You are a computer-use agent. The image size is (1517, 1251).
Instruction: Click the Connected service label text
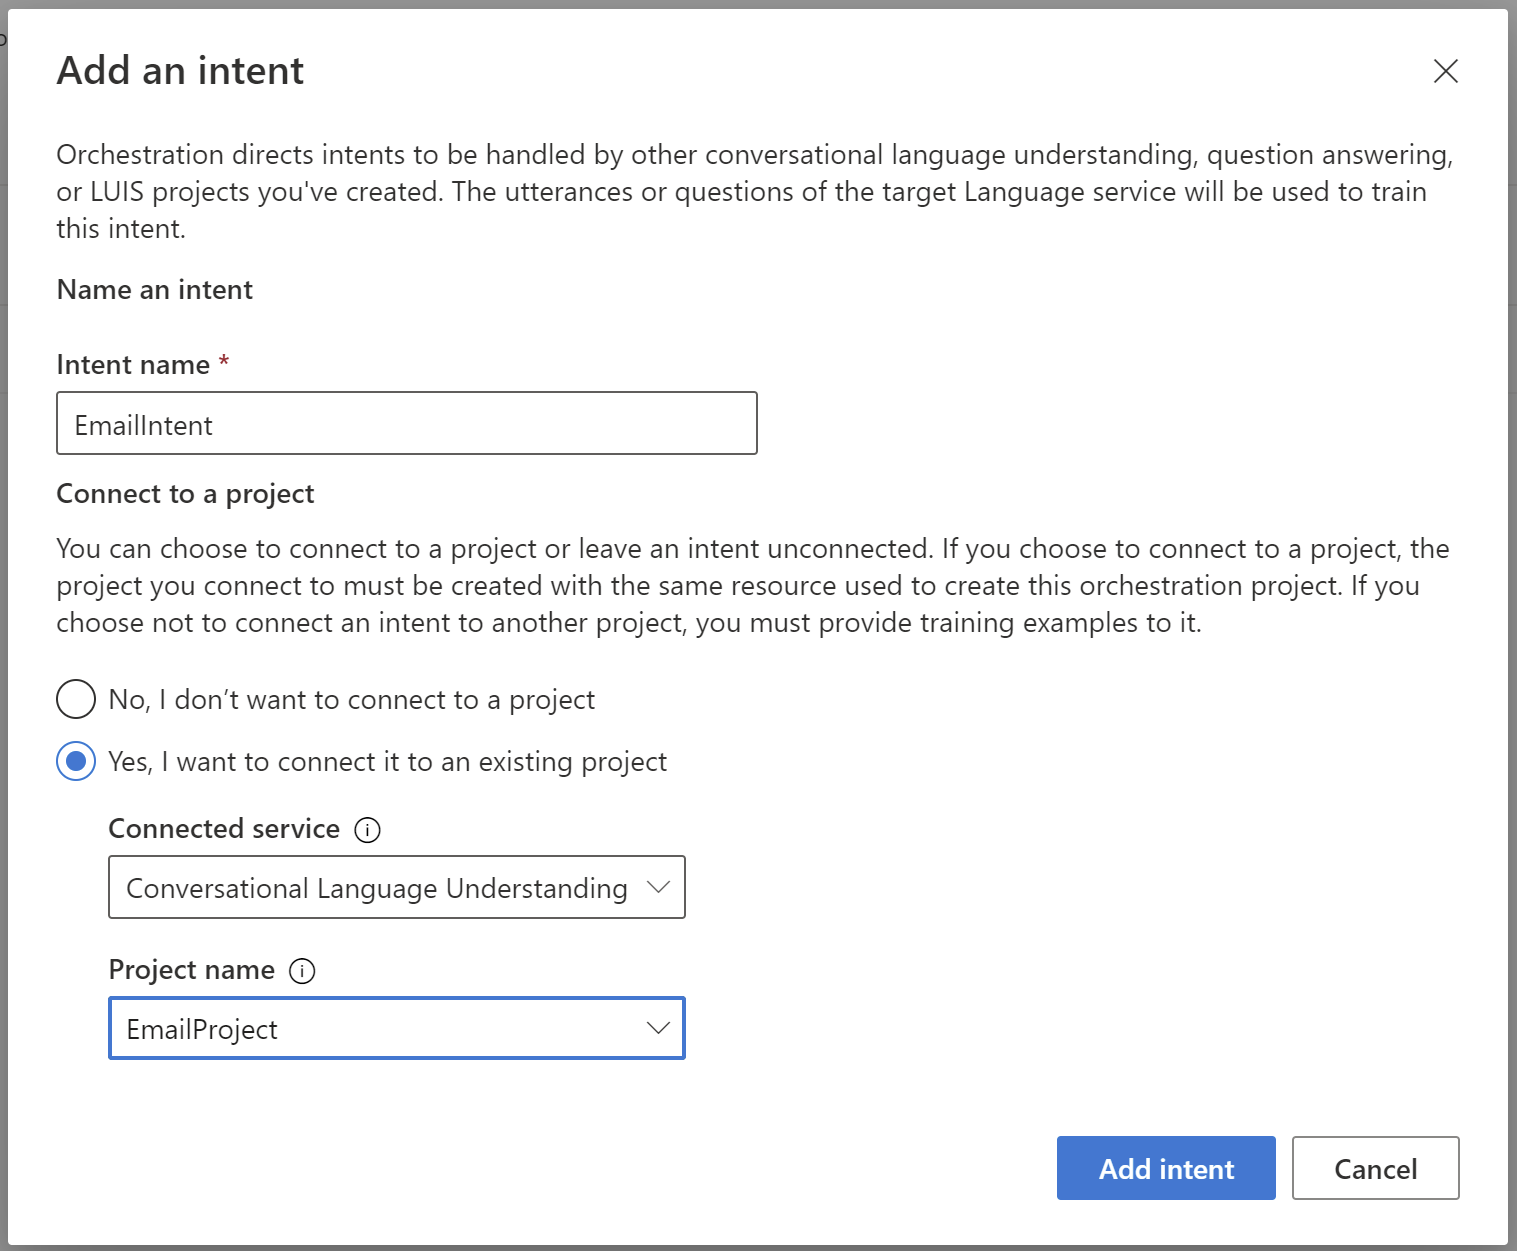[x=224, y=829]
